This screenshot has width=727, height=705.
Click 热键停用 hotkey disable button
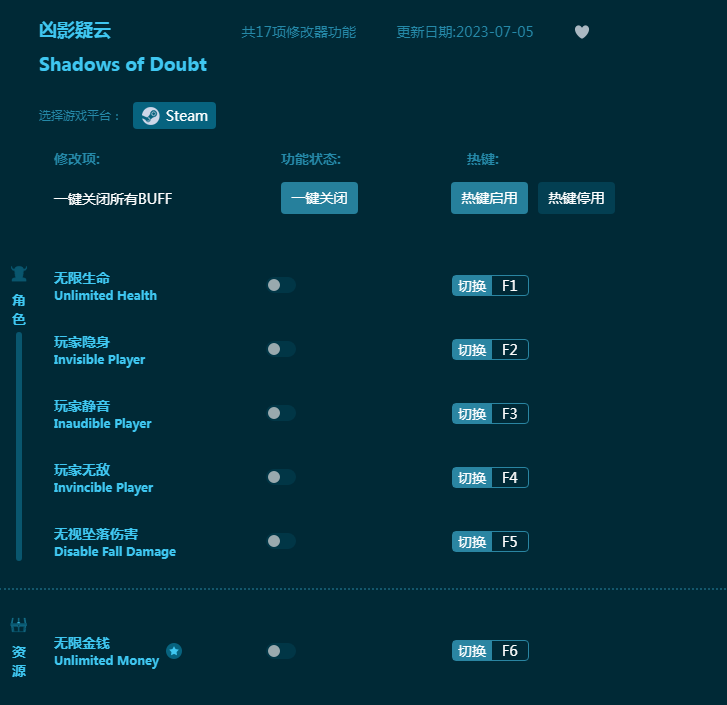576,198
